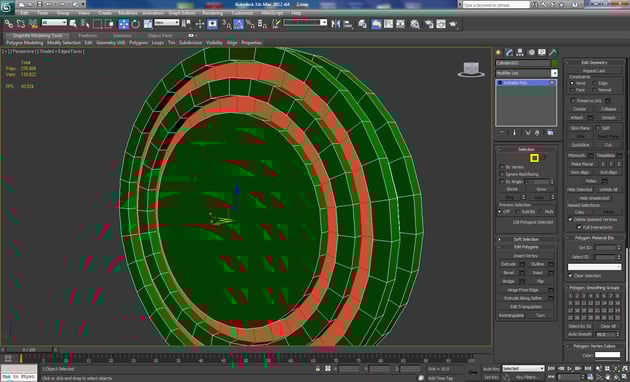Activate the Select and Move tool
Screen dimensions: 630x382
click(x=124, y=24)
